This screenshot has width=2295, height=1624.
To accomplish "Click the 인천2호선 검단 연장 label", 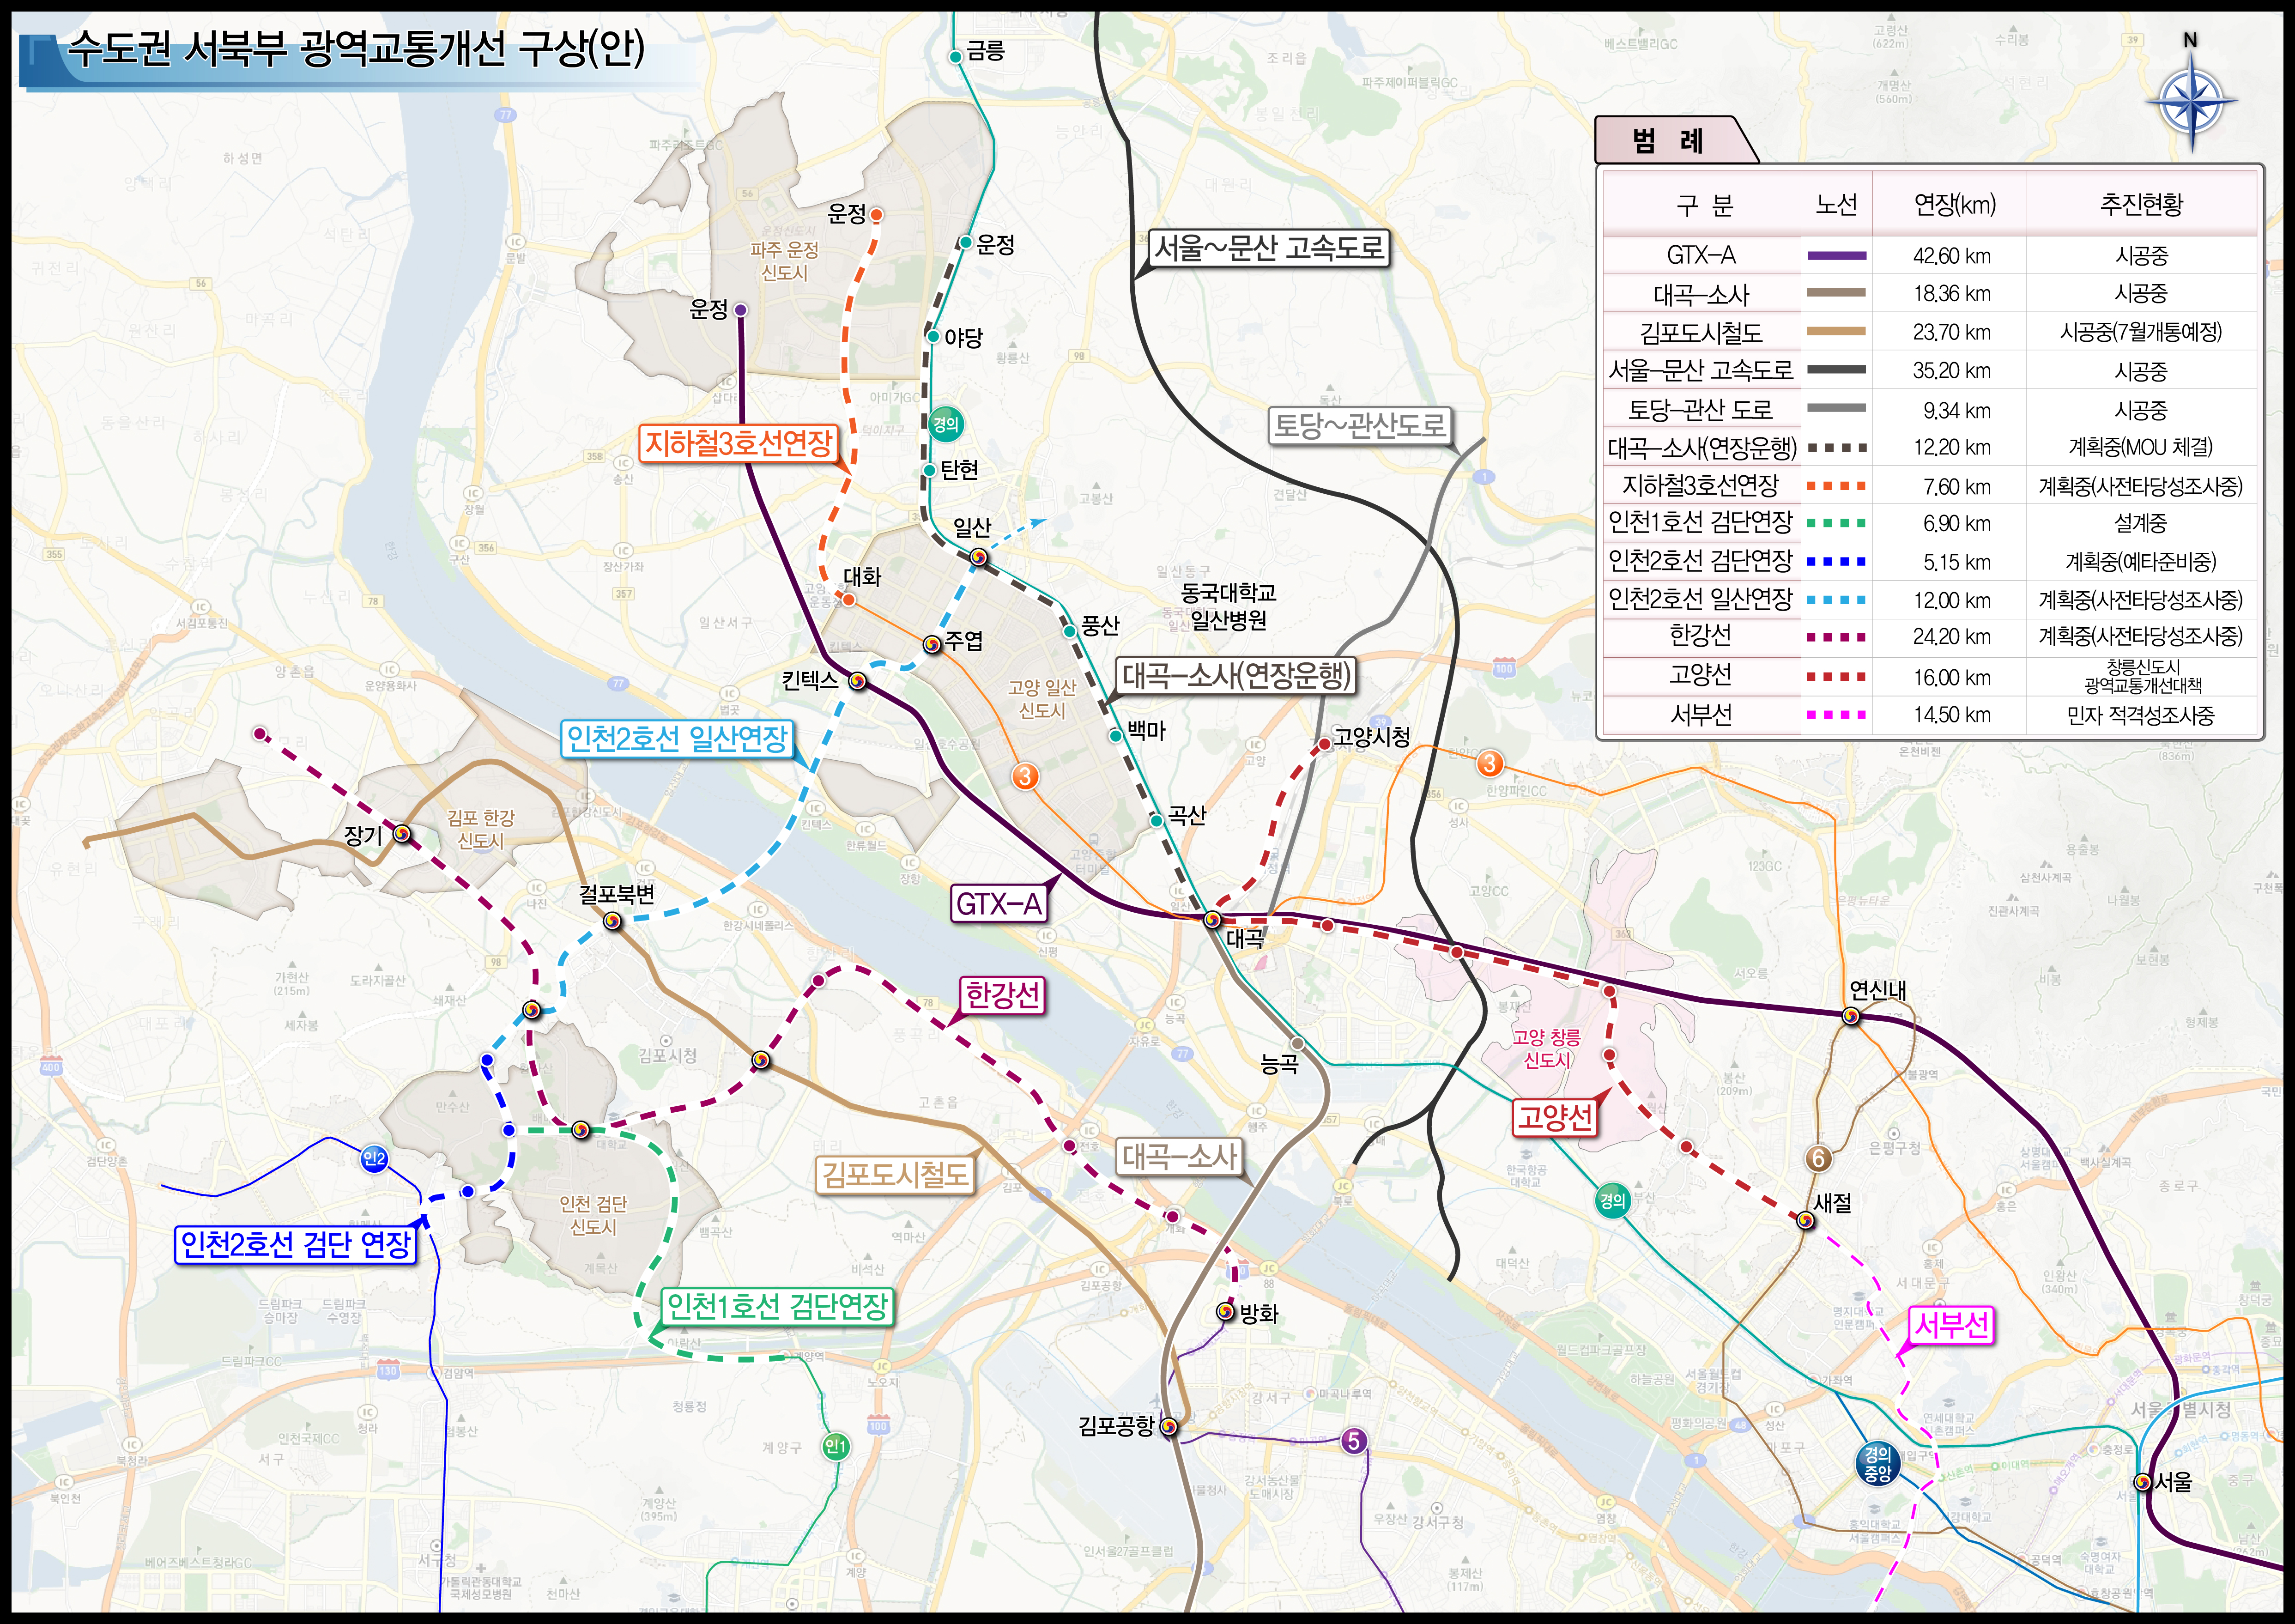I will [x=295, y=1244].
